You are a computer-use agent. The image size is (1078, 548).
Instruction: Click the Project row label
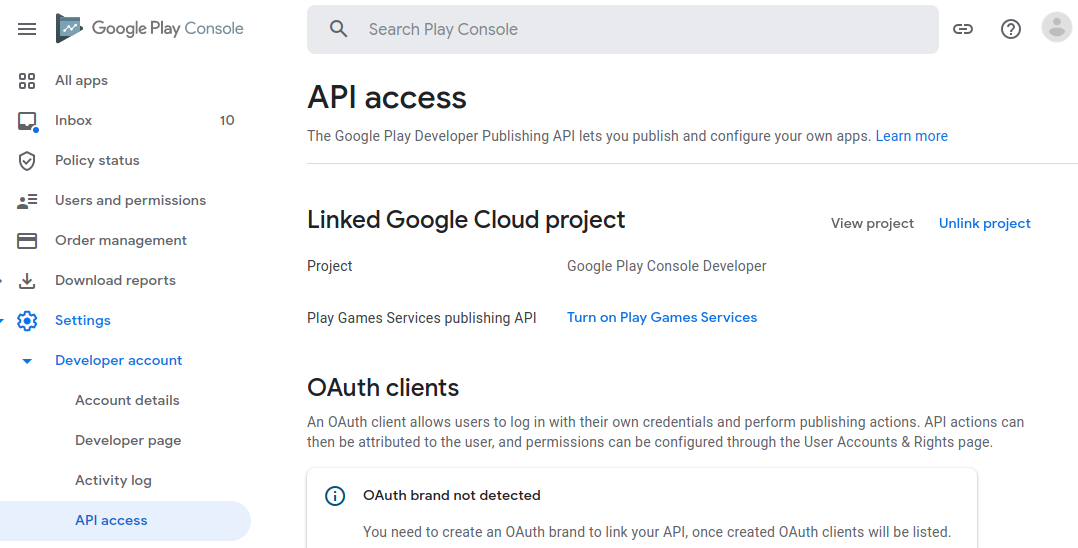(330, 266)
